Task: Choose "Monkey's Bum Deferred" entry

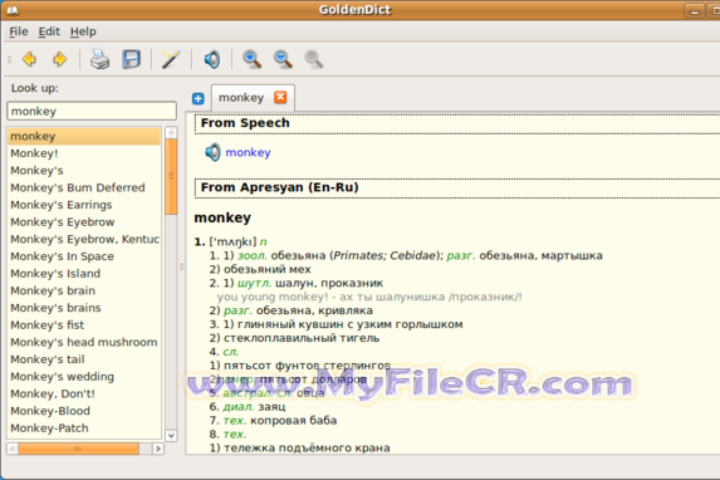Action: tap(84, 188)
